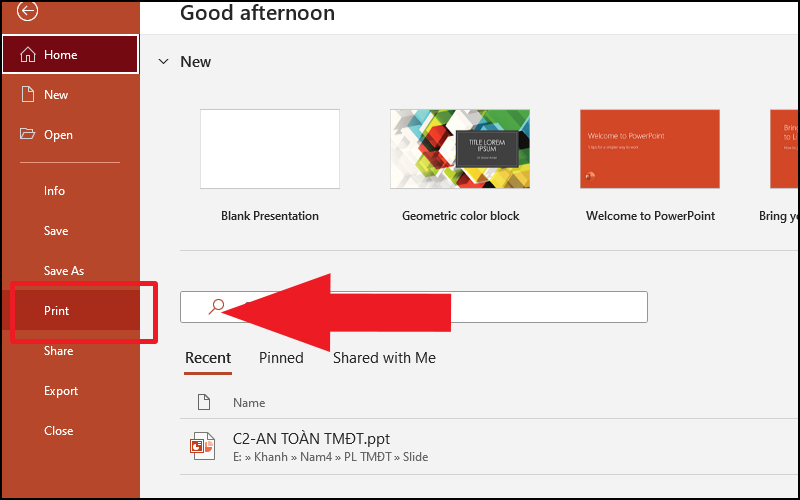The width and height of the screenshot is (800, 500).
Task: Select the Home house icon
Action: click(28, 55)
